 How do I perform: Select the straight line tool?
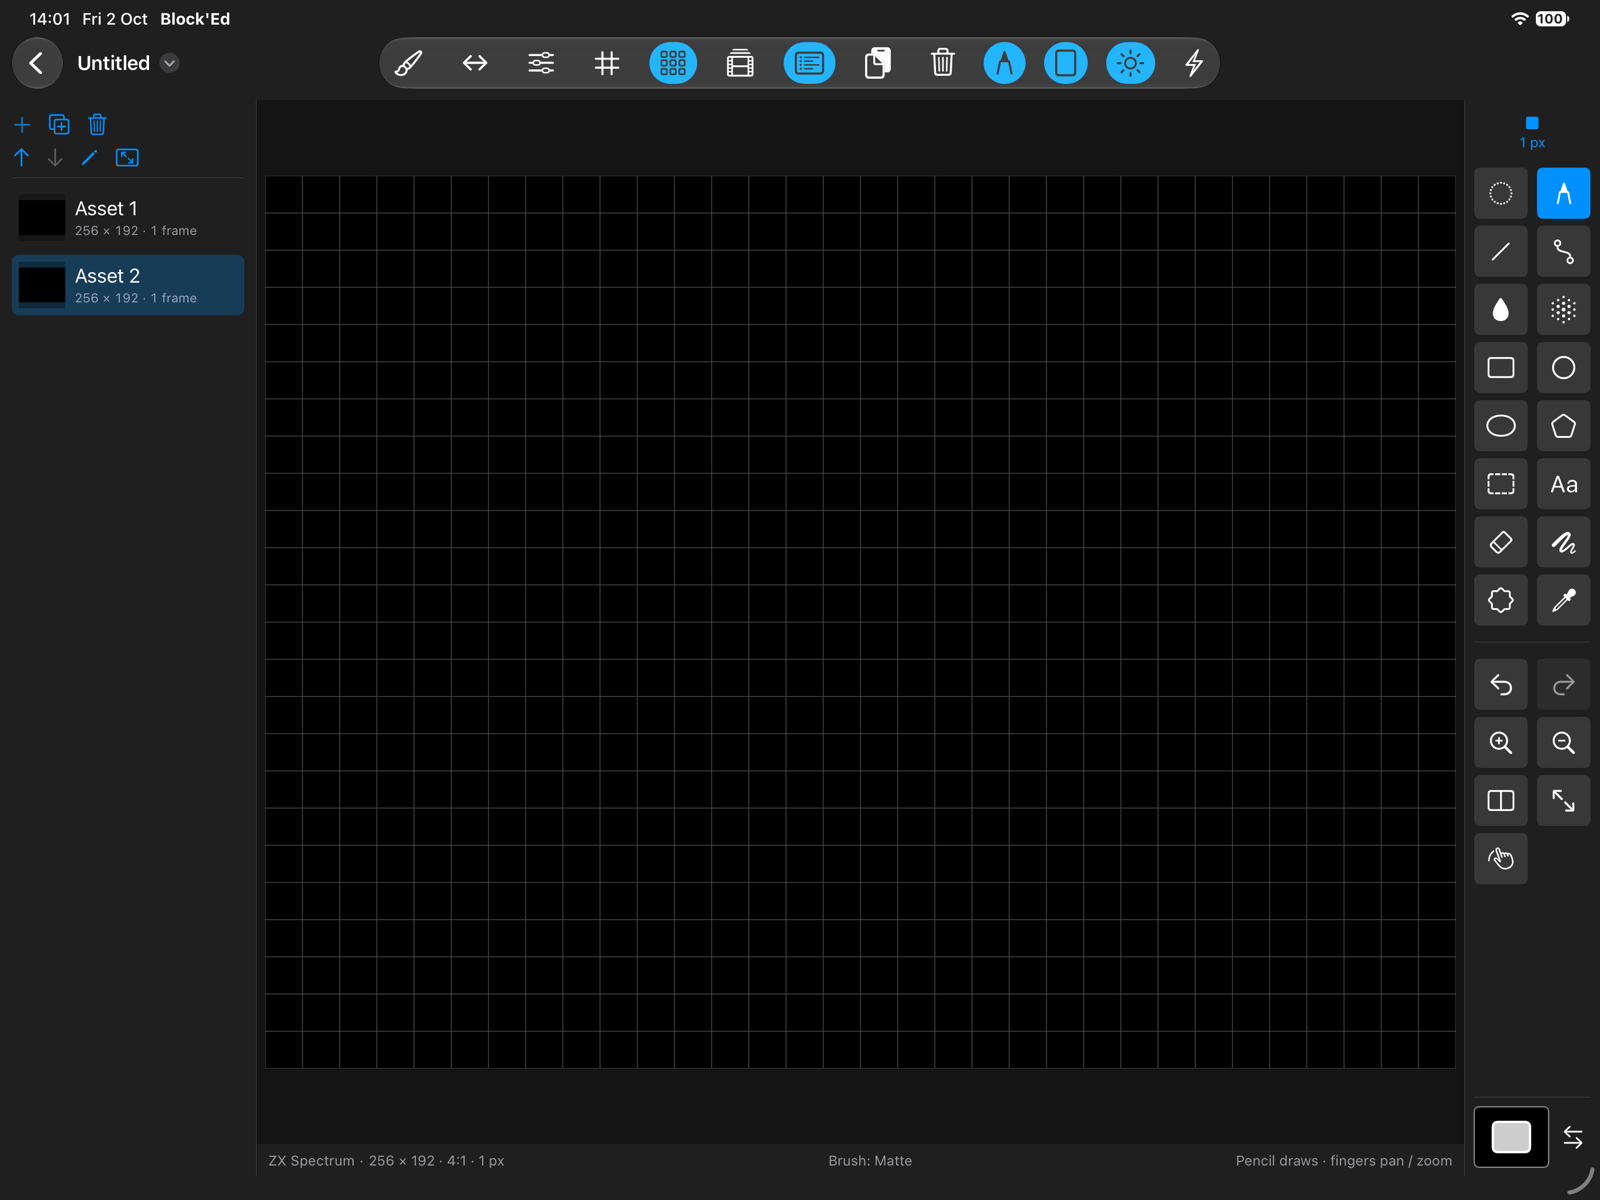[1501, 251]
